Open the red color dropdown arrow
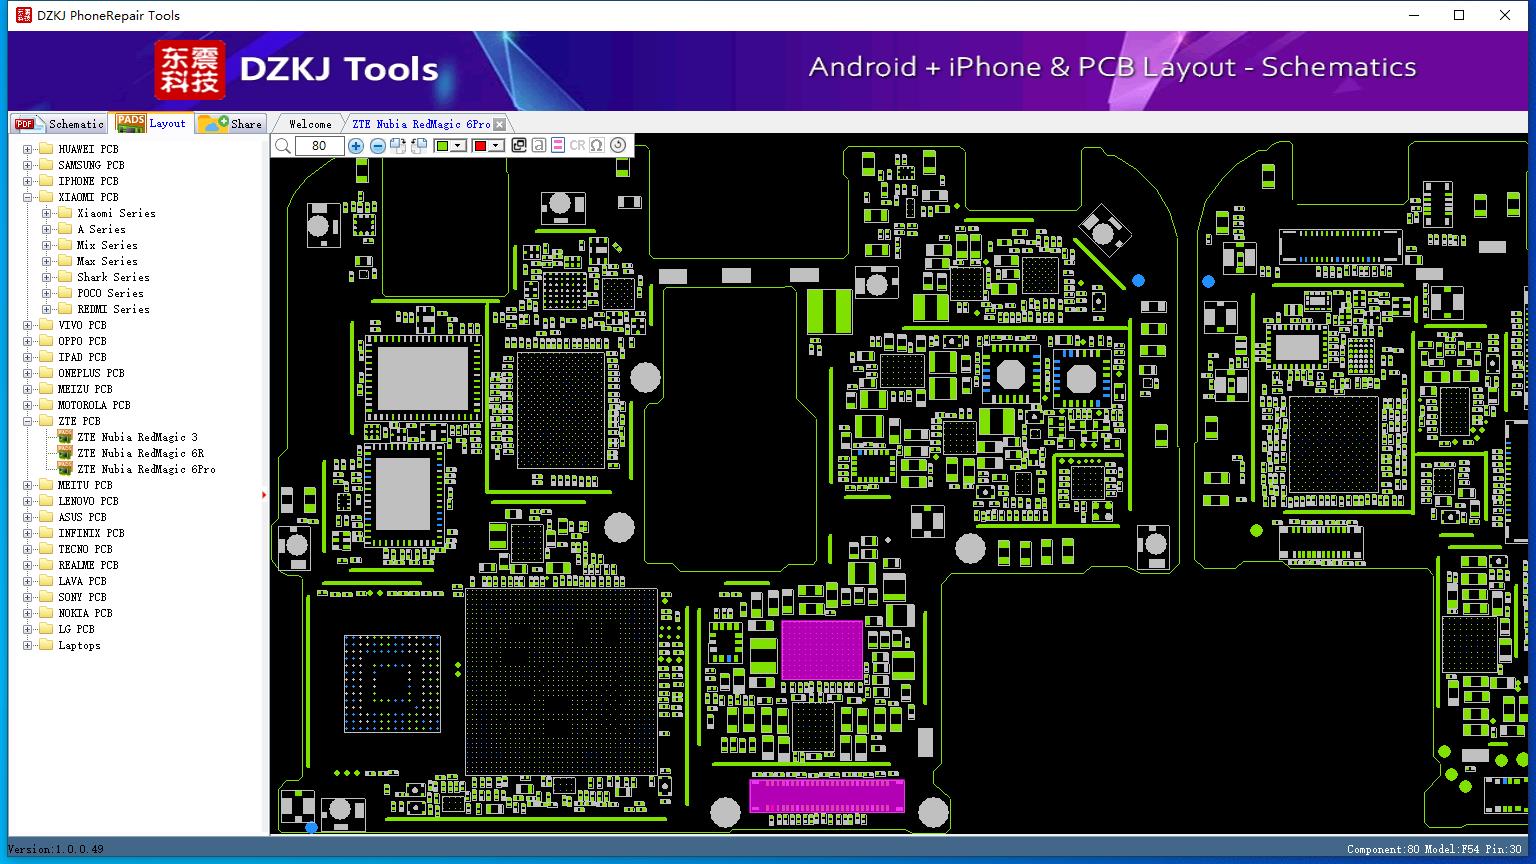1536x864 pixels. tap(496, 146)
